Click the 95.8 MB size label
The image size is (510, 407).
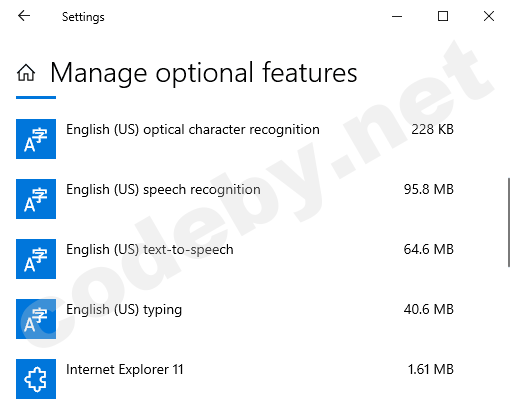[x=429, y=189]
